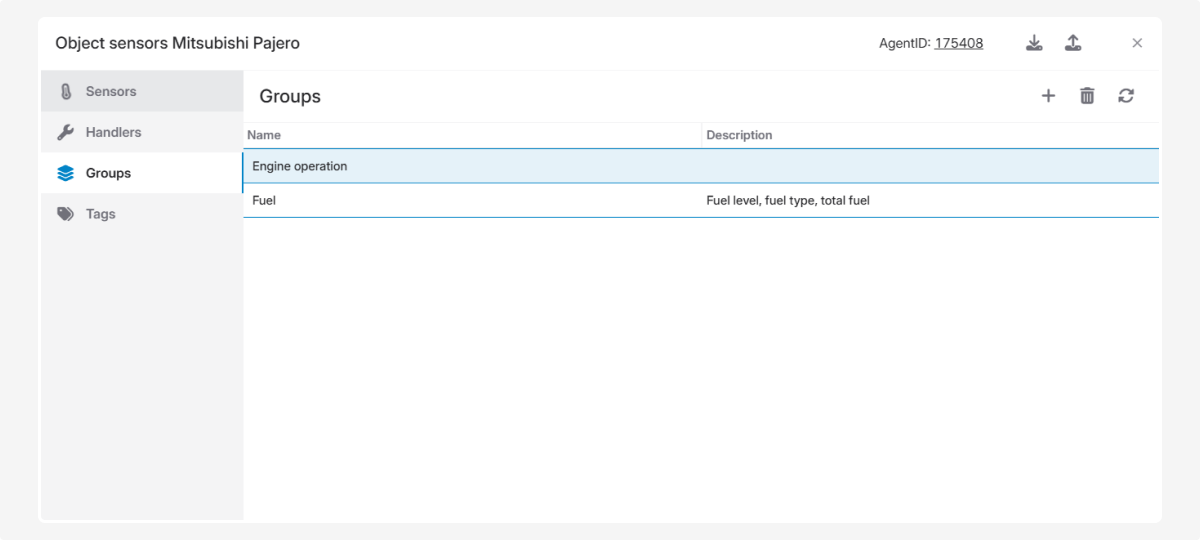This screenshot has width=1200, height=540.
Task: Select the Groups tab label
Action: 108,173
